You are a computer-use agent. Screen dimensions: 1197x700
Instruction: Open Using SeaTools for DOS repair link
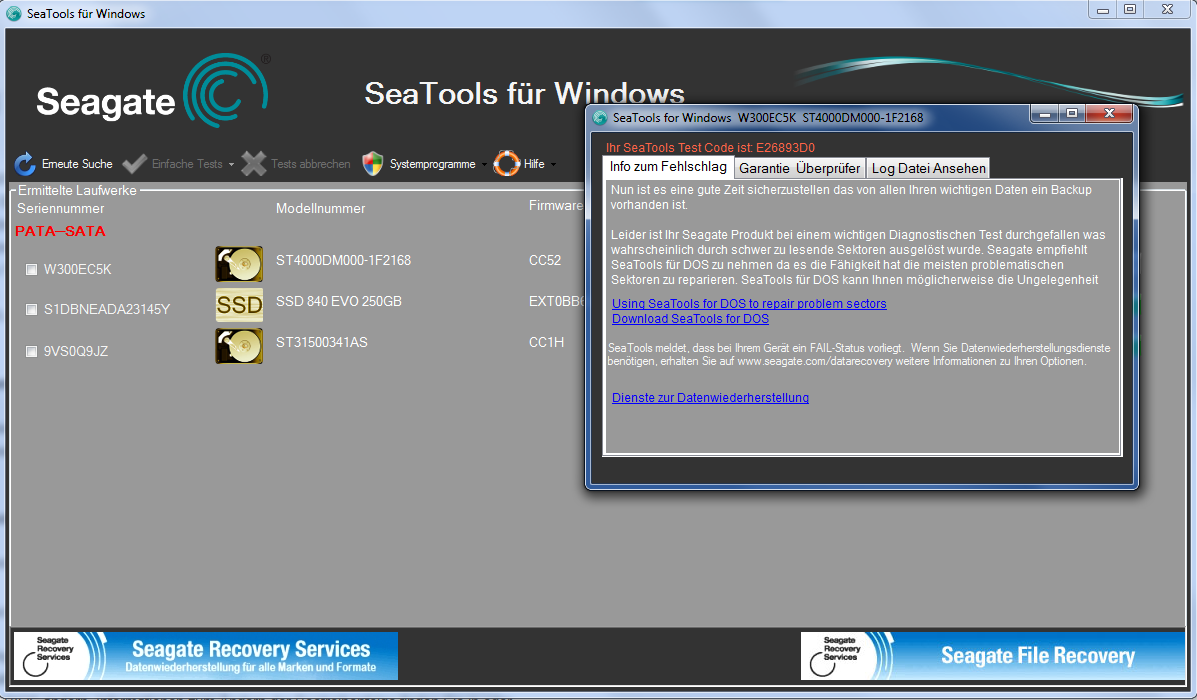pyautogui.click(x=749, y=304)
